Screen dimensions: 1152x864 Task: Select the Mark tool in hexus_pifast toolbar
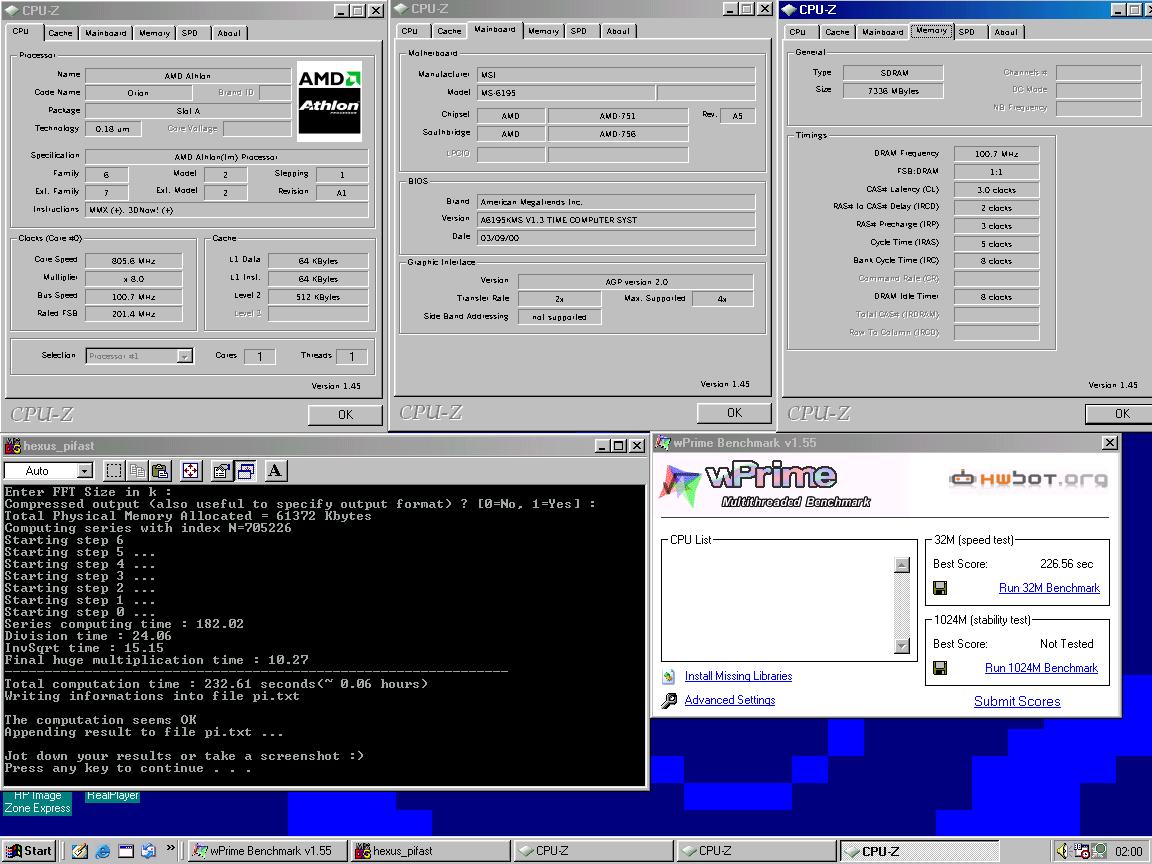(114, 471)
